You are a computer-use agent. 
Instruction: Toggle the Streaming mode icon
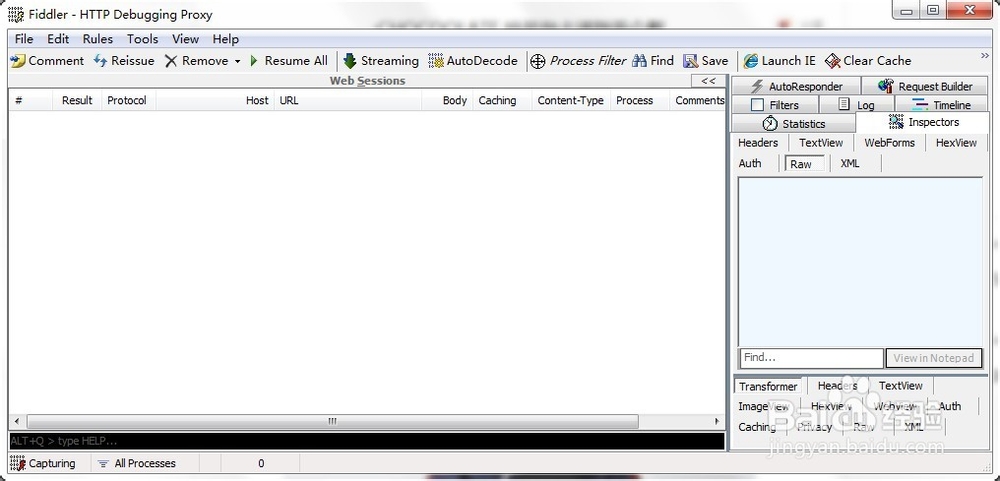pos(349,61)
